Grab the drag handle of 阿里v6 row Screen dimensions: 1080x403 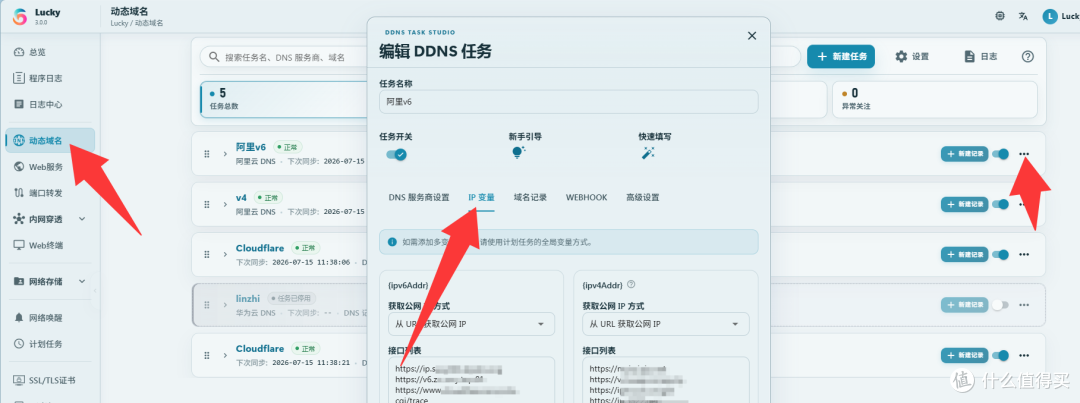coord(207,154)
